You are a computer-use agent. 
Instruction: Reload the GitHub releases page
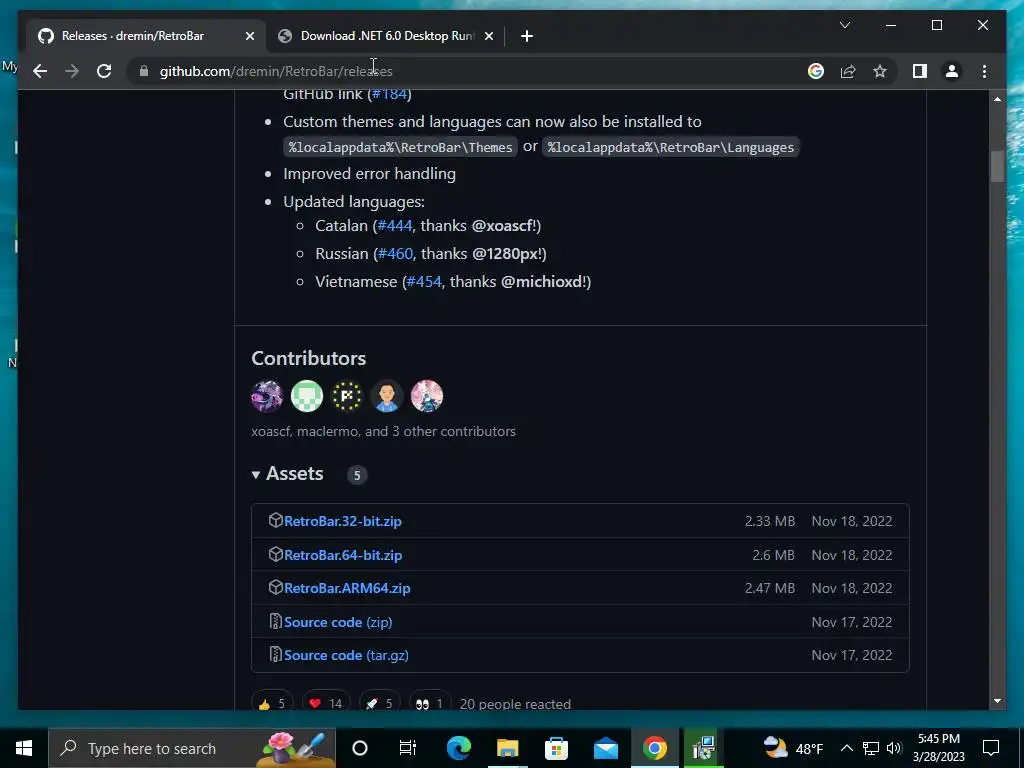click(x=104, y=71)
